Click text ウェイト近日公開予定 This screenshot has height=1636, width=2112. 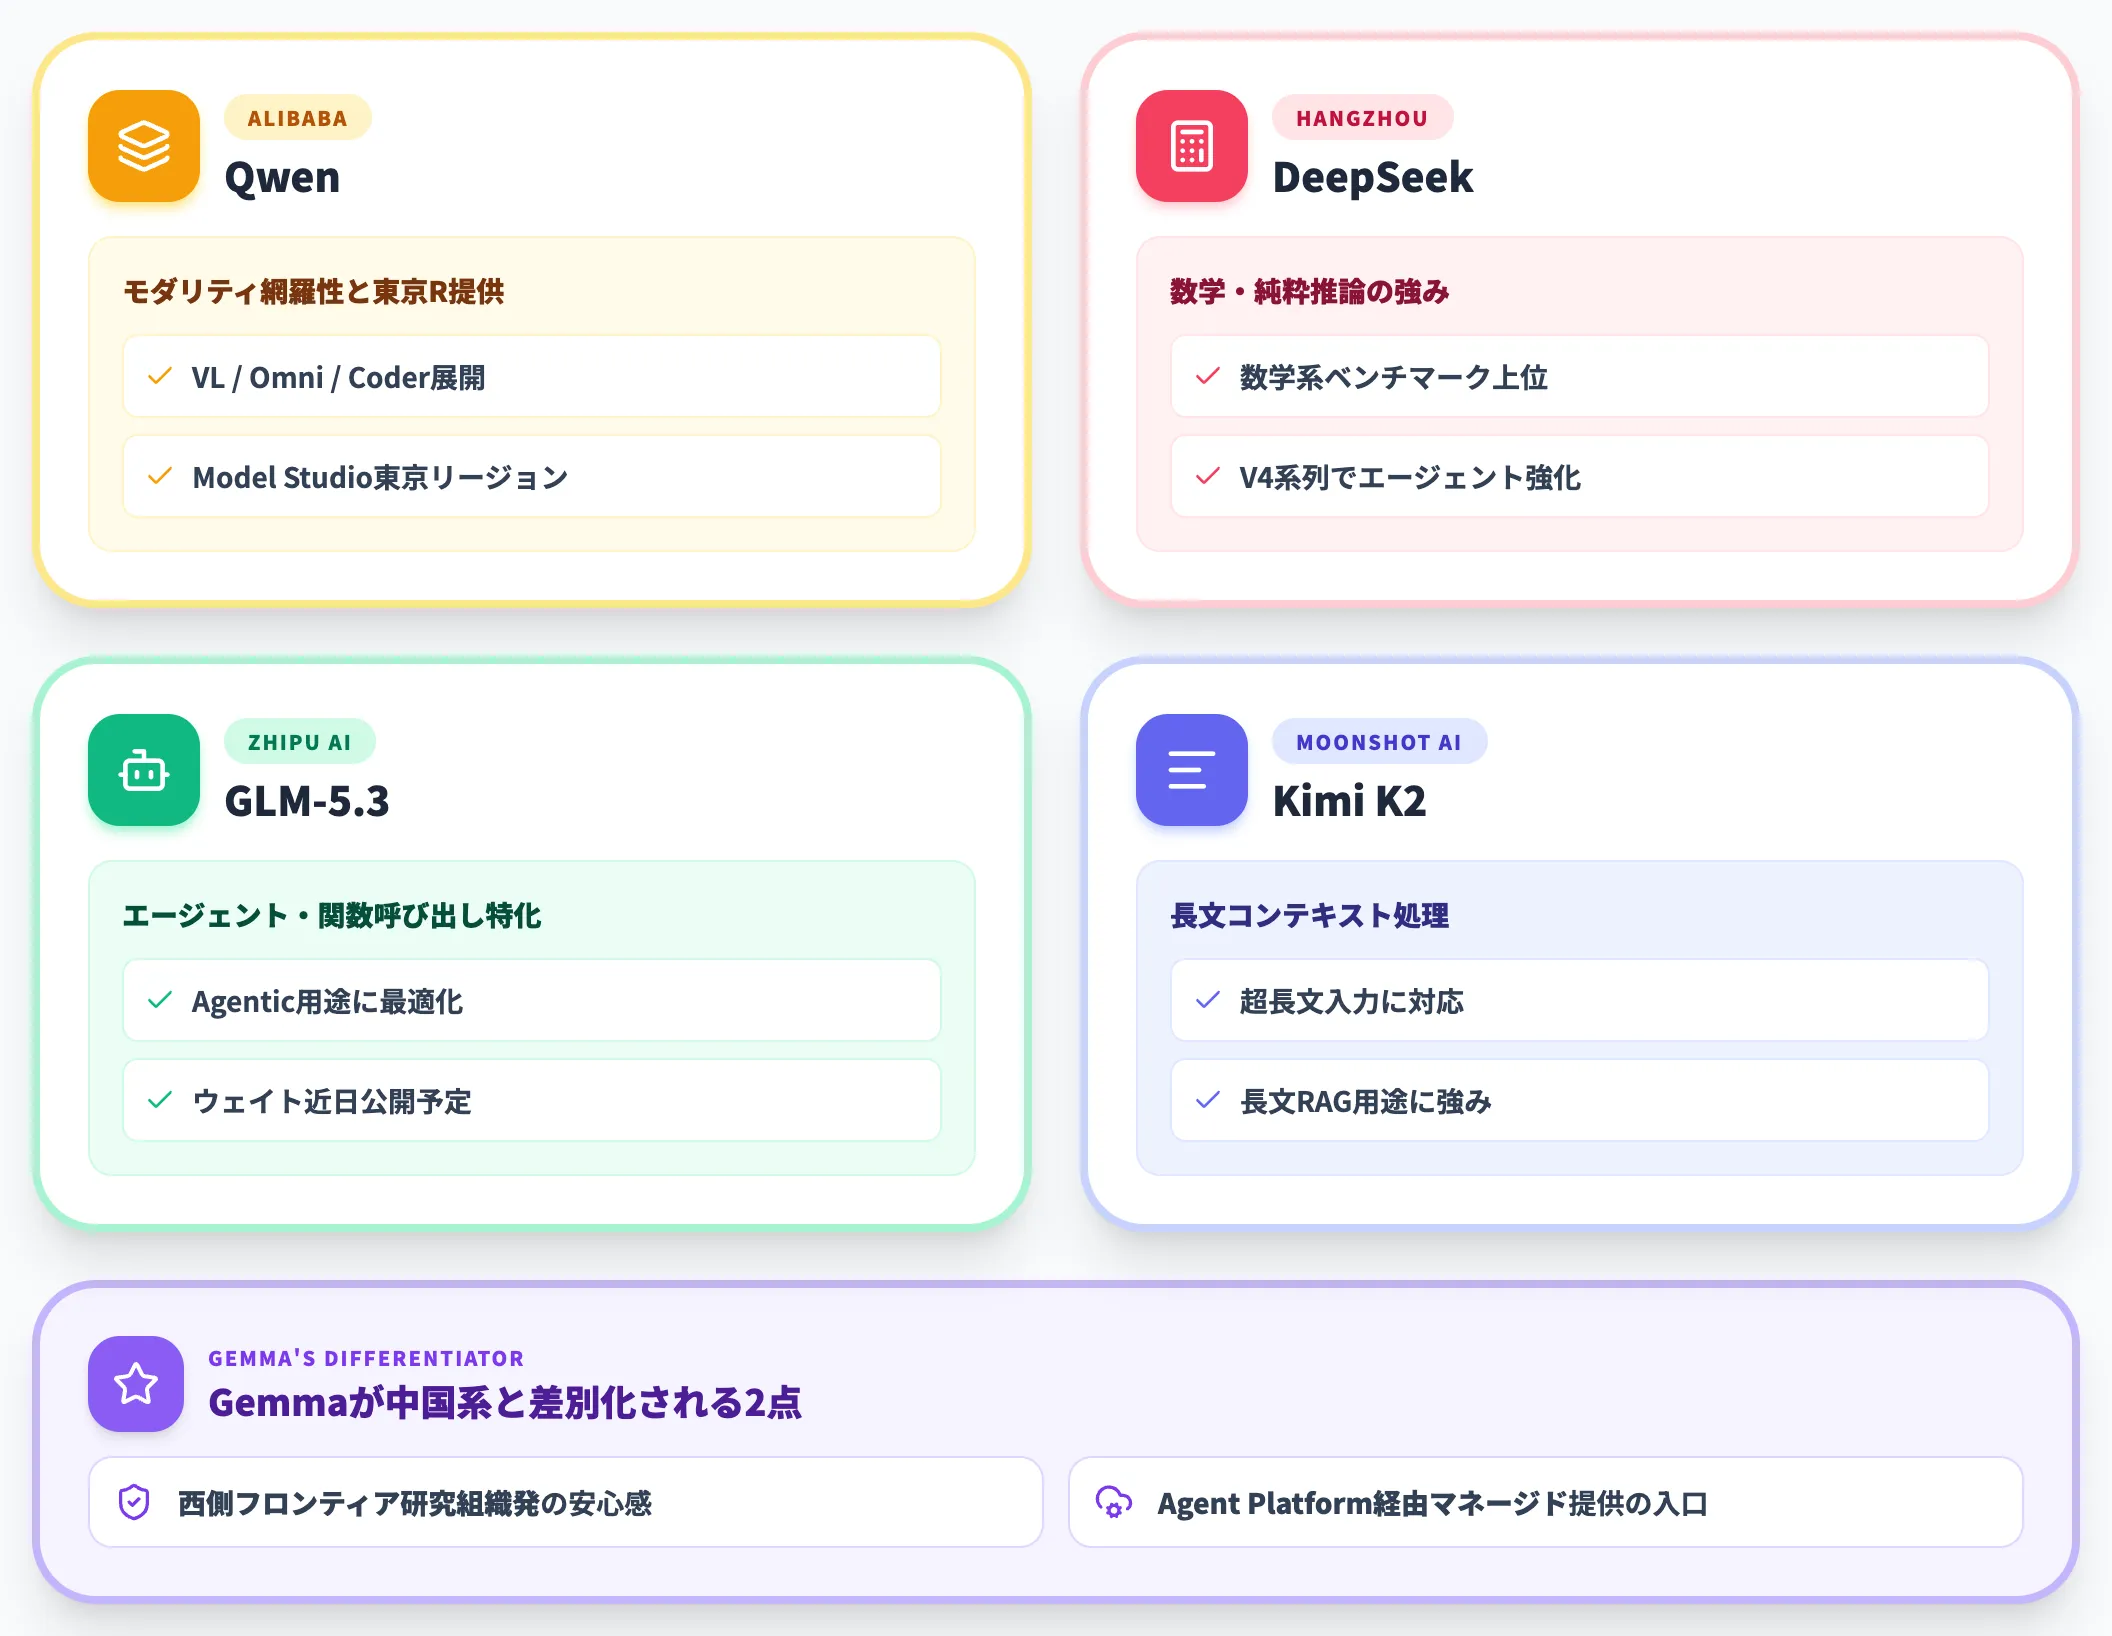(x=331, y=1102)
